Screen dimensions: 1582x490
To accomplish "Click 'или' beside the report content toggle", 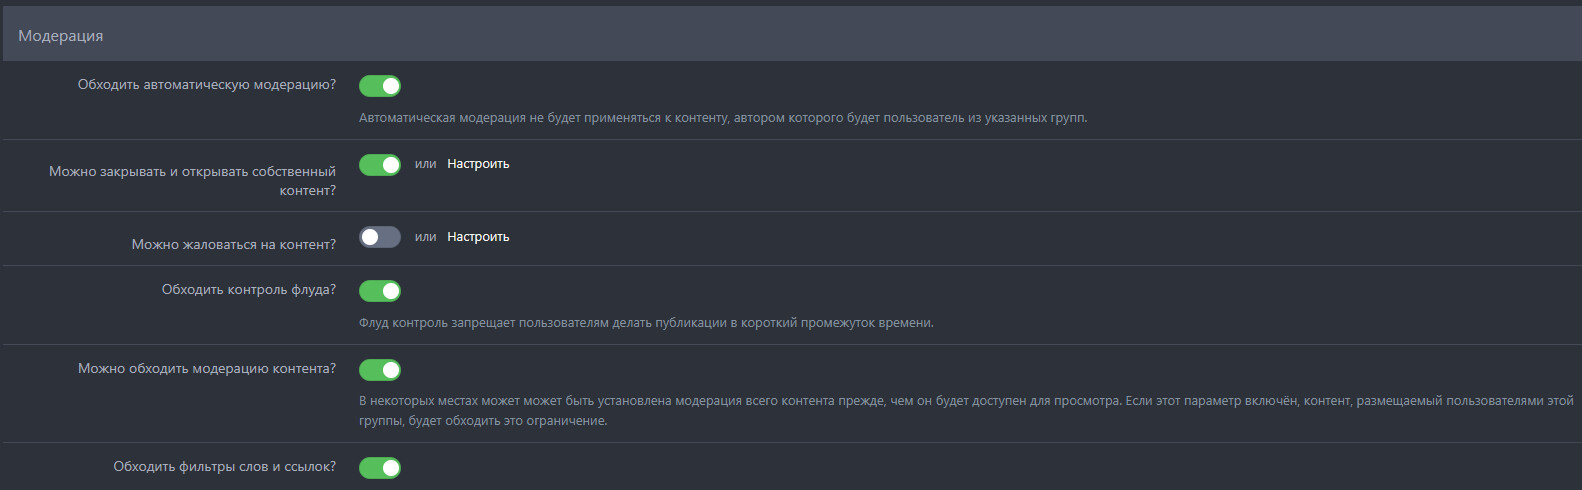I will pyautogui.click(x=426, y=237).
